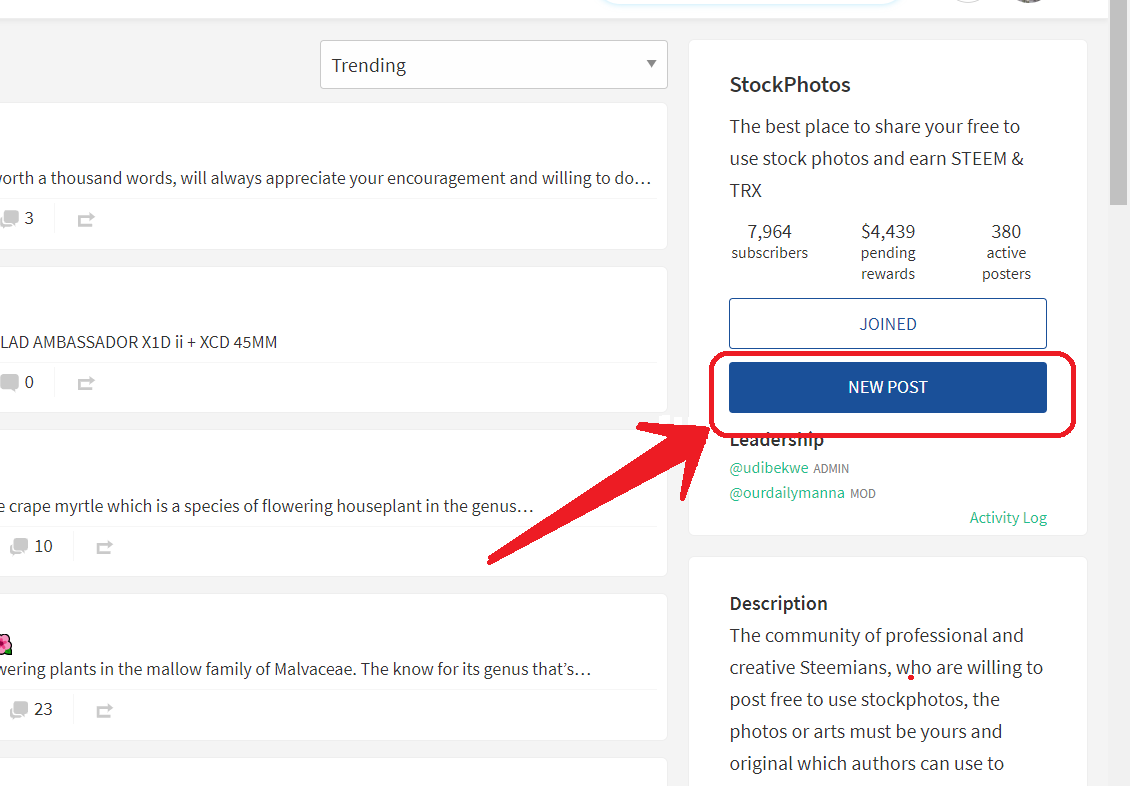1130x786 pixels.
Task: Open the post about Malvaceae mallow family
Action: click(295, 669)
